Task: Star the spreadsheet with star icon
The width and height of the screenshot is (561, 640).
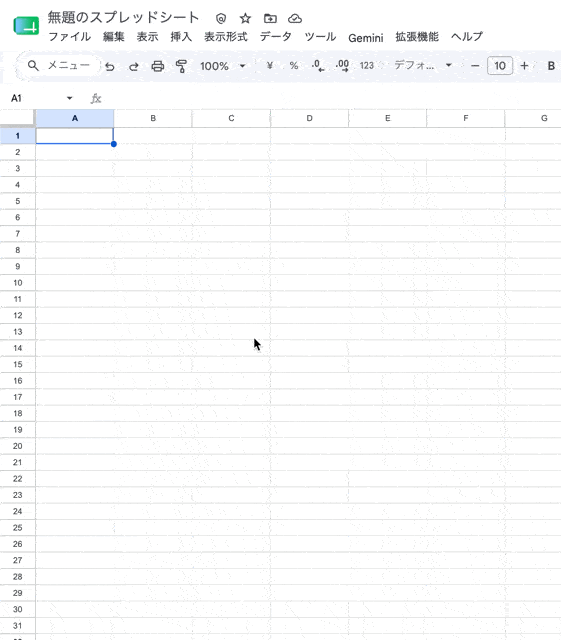Action: click(x=245, y=18)
